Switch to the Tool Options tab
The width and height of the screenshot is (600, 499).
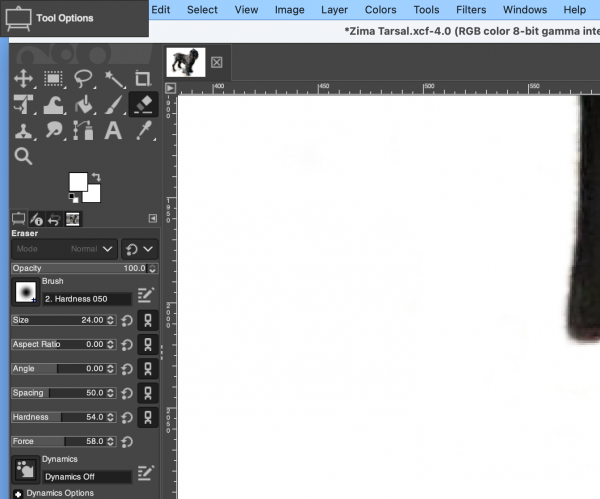click(x=18, y=219)
